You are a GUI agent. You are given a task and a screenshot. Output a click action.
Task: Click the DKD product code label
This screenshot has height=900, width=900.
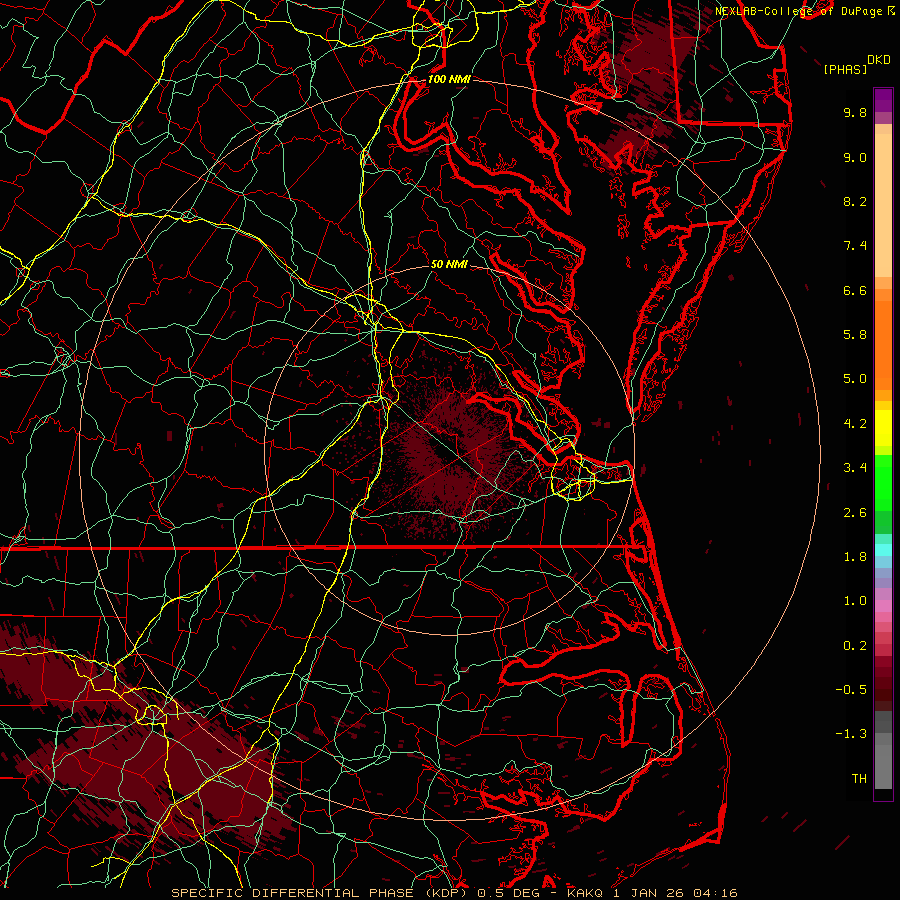[x=879, y=60]
